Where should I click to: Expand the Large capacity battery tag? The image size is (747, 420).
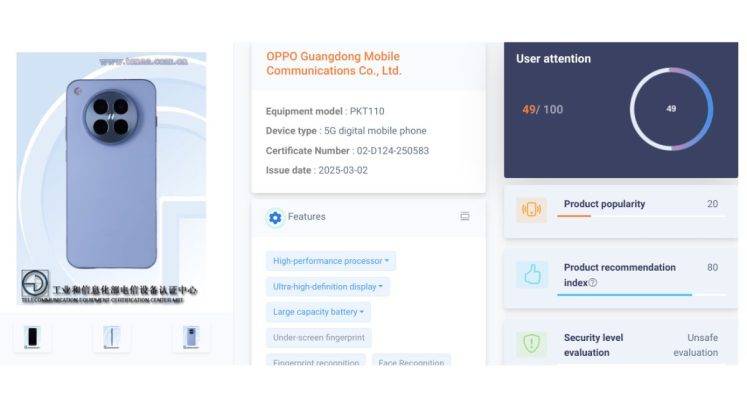pos(318,312)
